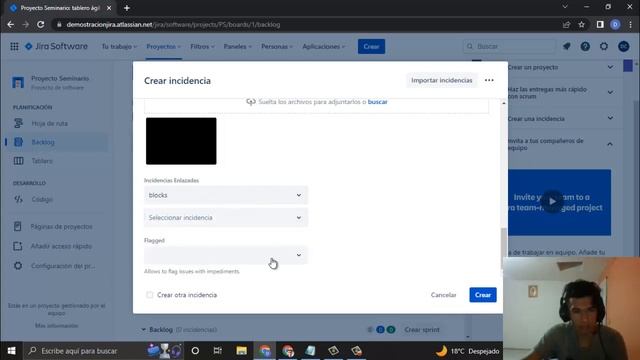Open the browser side panel icon
The image size is (640, 360).
point(600,24)
